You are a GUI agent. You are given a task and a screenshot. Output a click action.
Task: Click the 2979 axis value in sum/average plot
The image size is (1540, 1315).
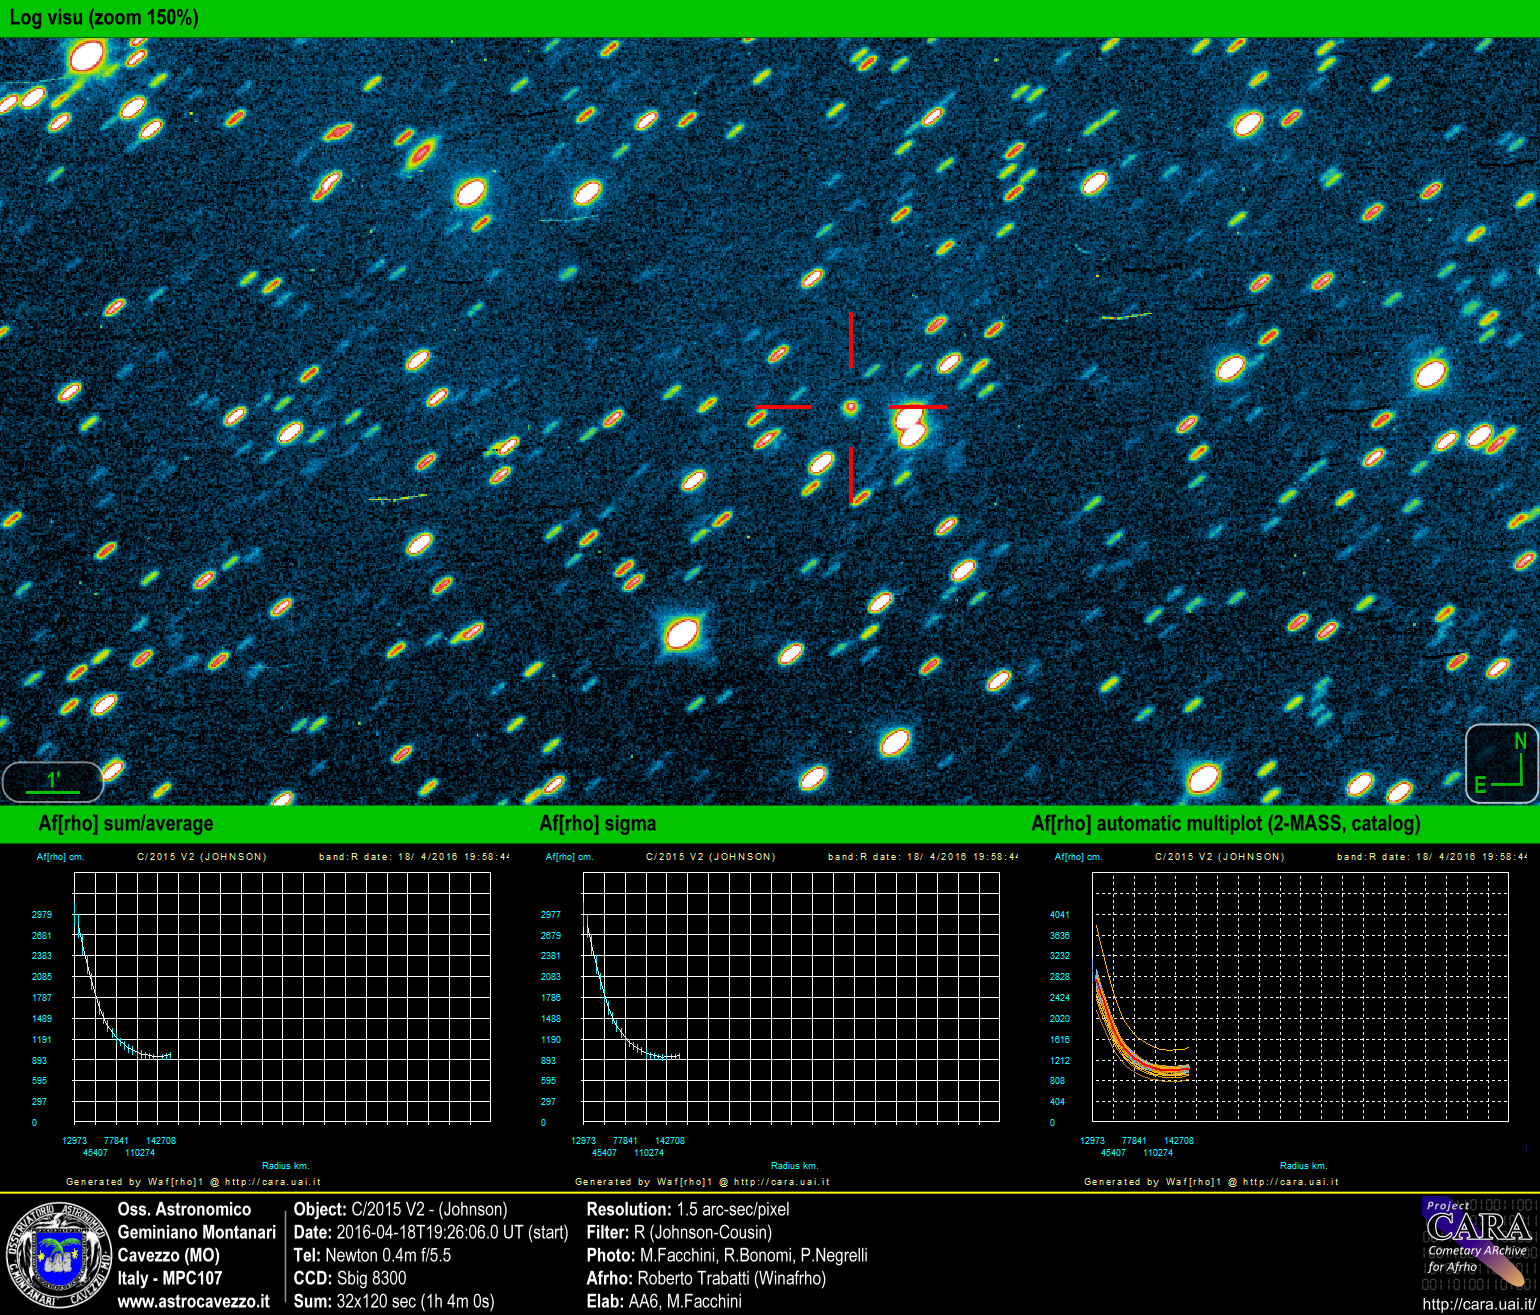42,915
